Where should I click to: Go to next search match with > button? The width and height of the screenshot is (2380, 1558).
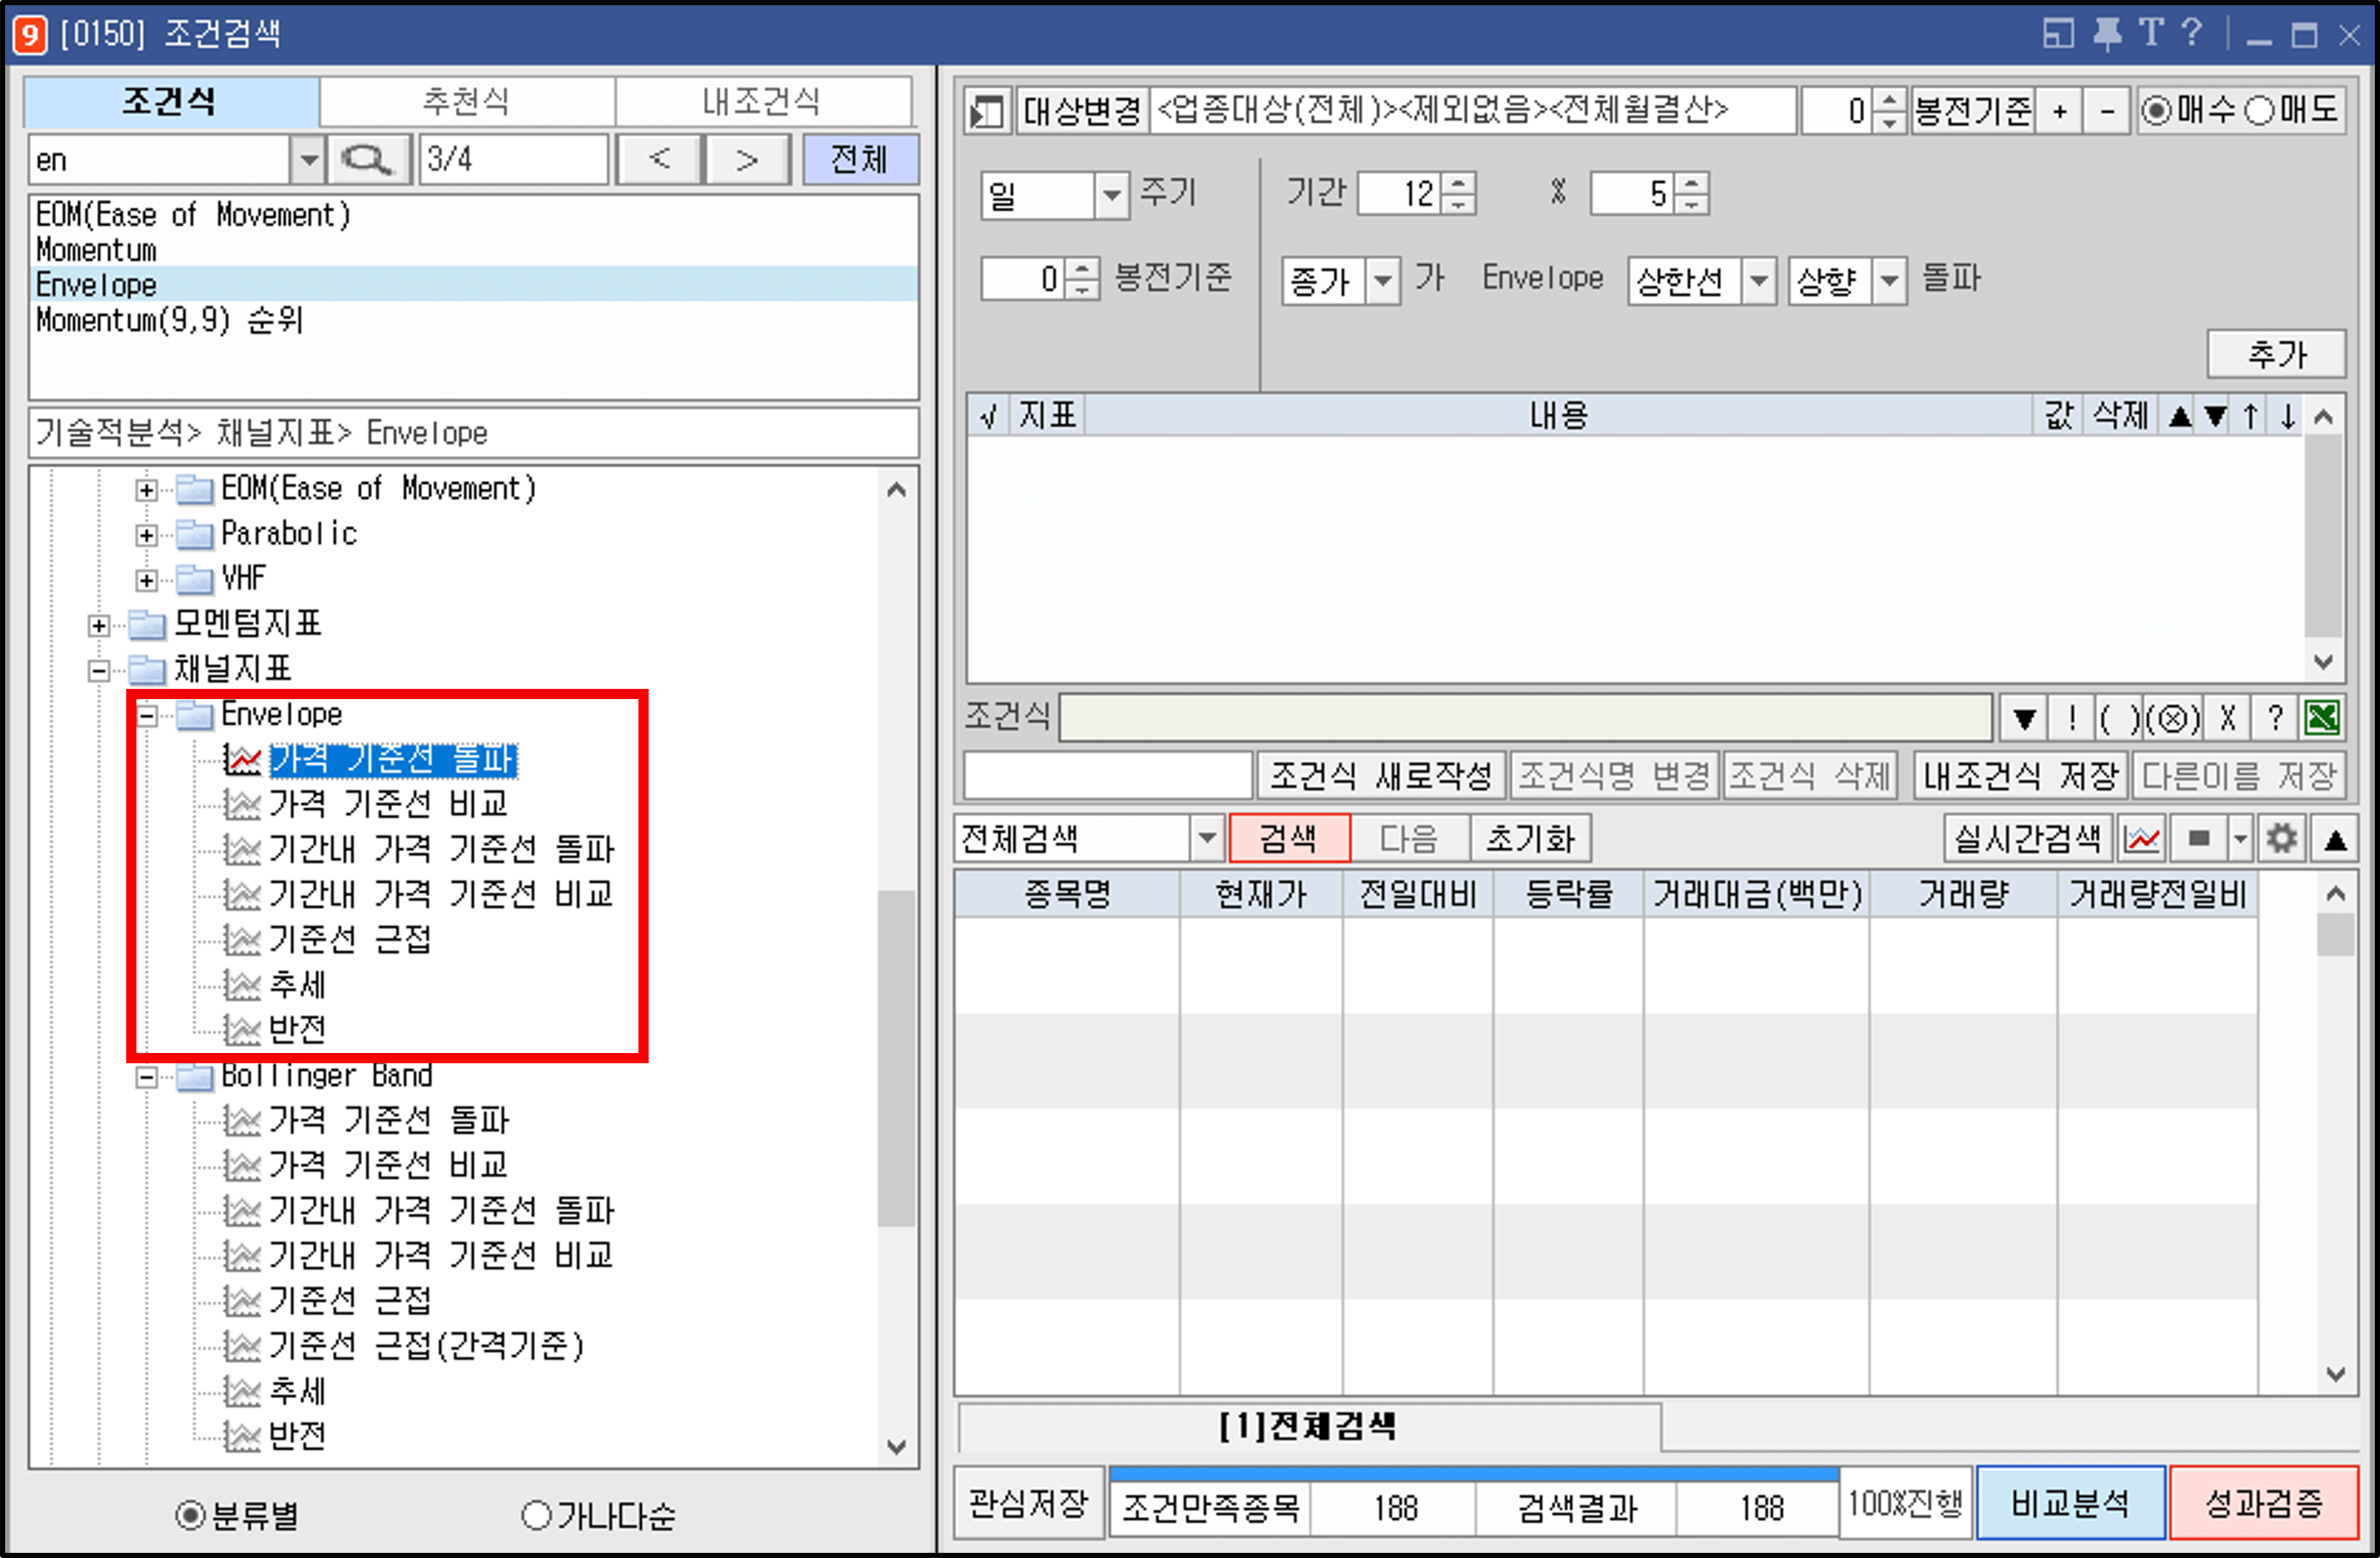(747, 160)
